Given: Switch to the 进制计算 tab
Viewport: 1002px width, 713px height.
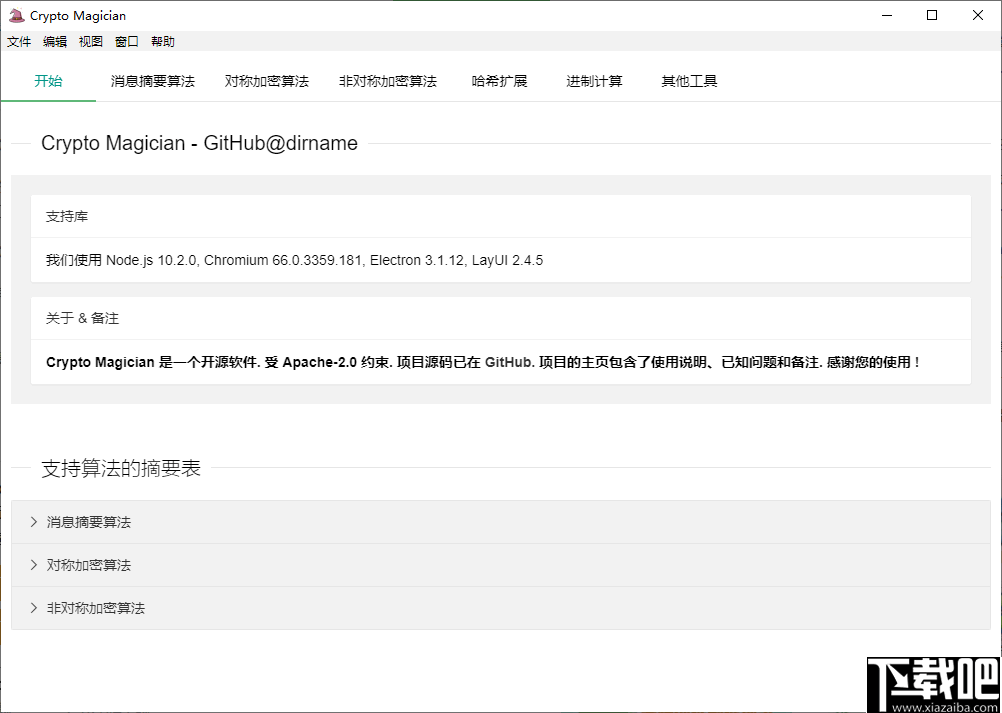Looking at the screenshot, I should (592, 81).
